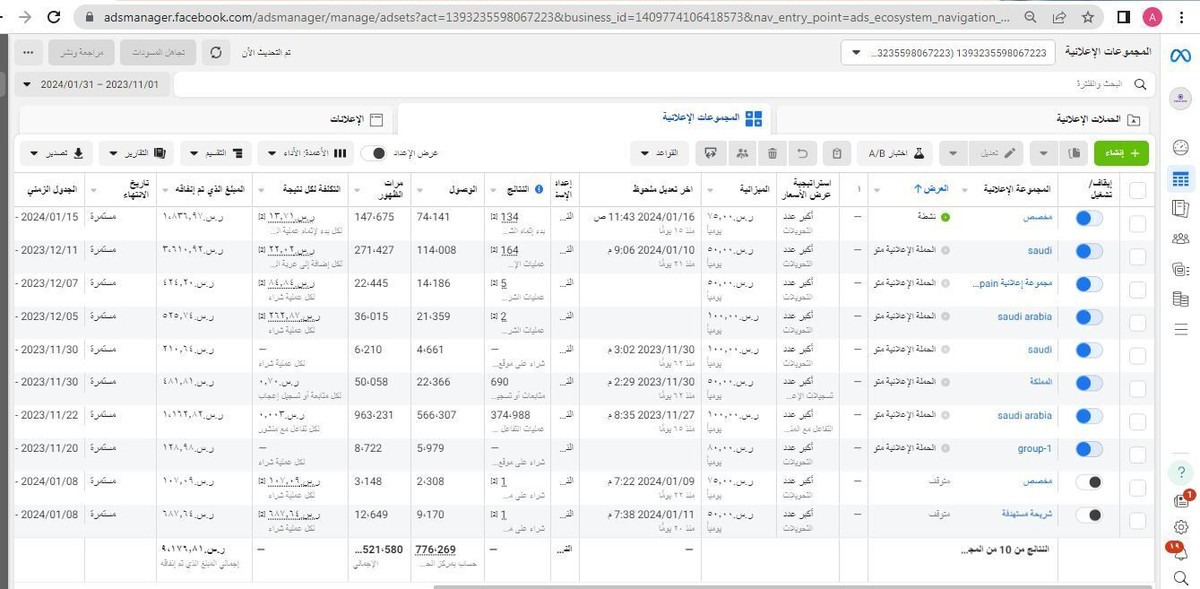Click the trash icon to delete ad sets

point(771,152)
